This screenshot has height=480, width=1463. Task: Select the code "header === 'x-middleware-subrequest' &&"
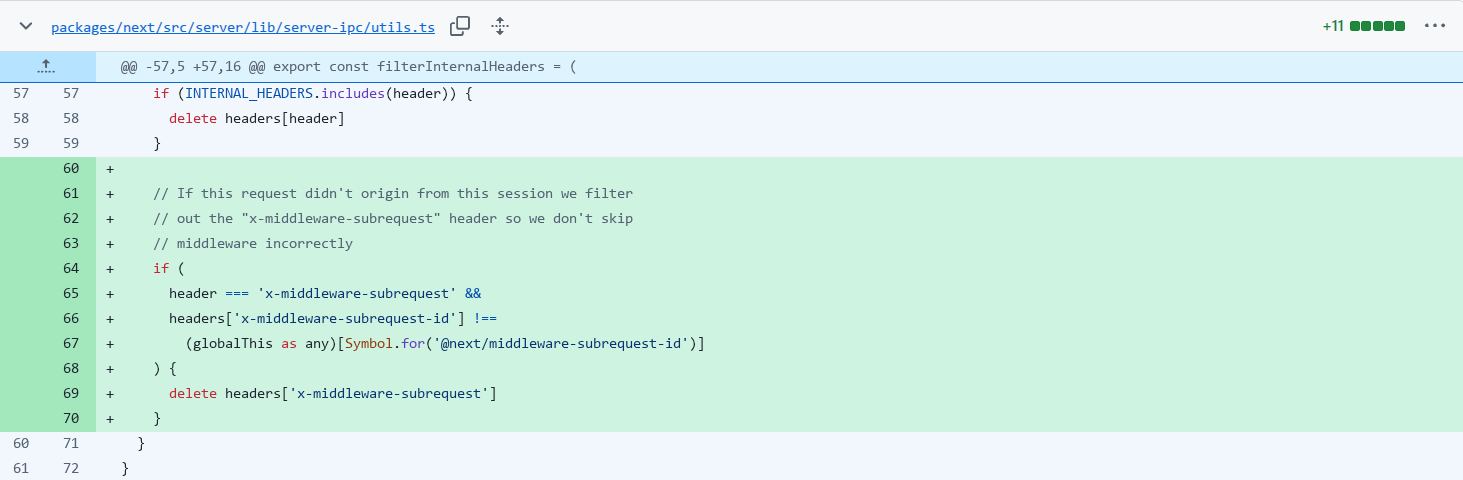tap(325, 293)
